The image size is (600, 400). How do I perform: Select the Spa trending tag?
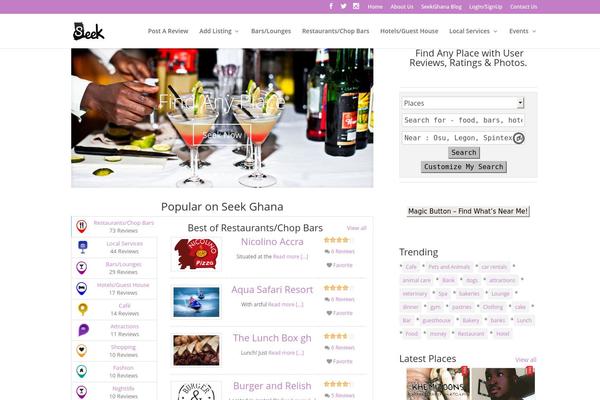443,294
